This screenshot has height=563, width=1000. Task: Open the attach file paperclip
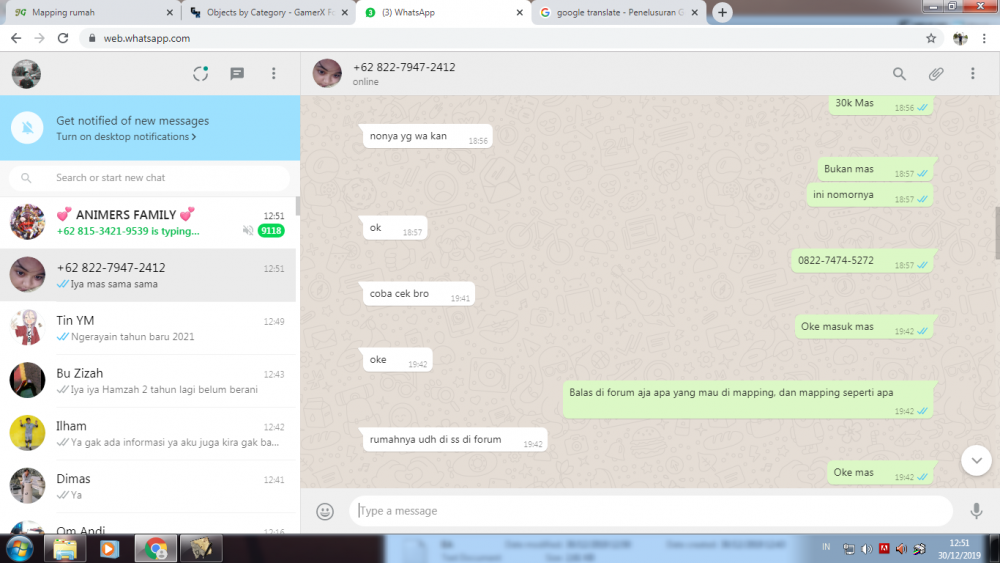click(936, 74)
